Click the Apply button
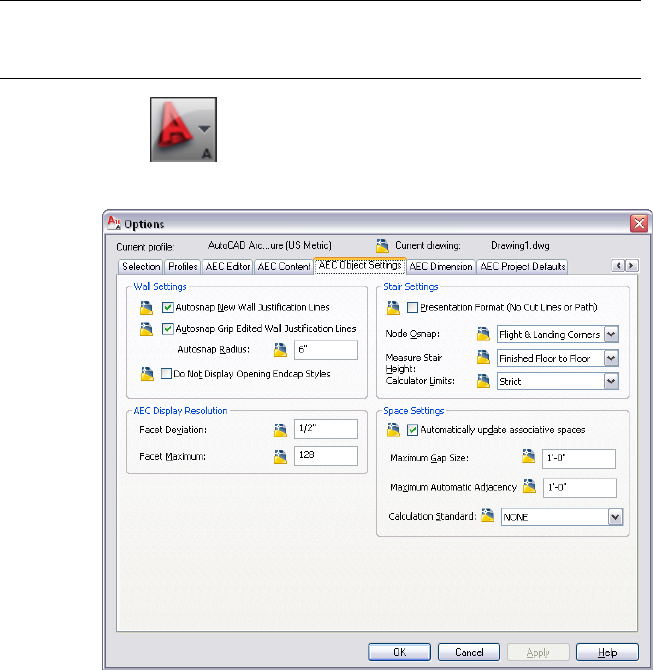The height and width of the screenshot is (670, 653). click(x=538, y=652)
